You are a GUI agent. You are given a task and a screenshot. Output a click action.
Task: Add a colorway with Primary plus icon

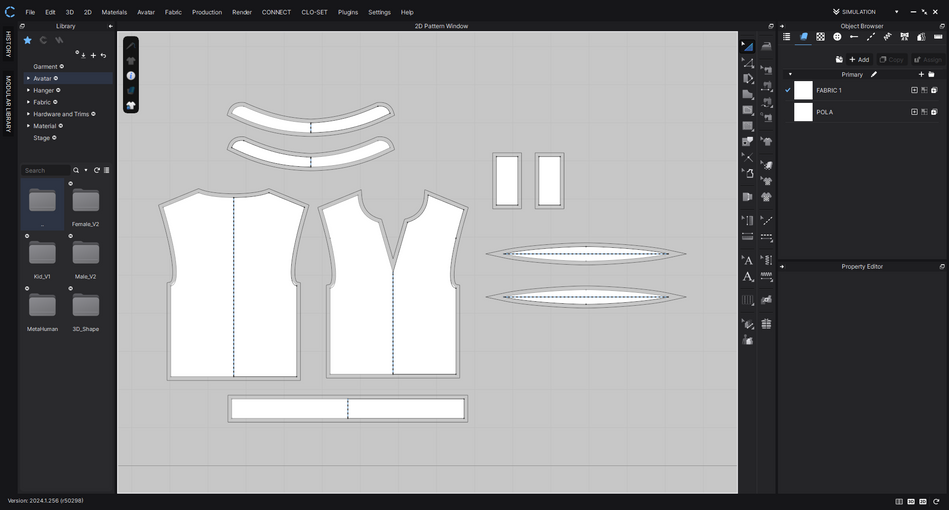(921, 74)
